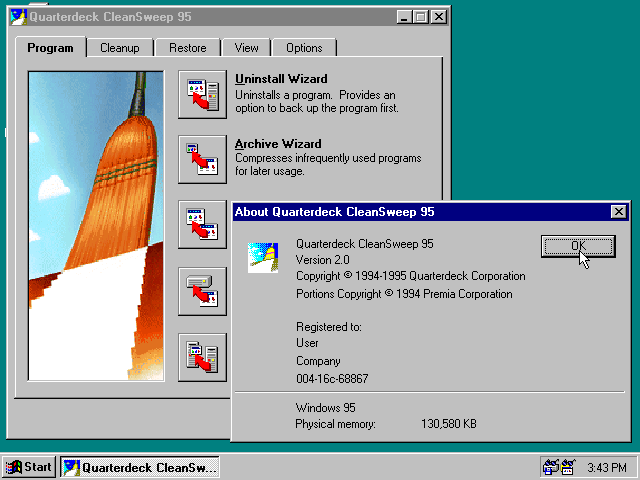Viewport: 640px width, 480px height.
Task: Maximize the Quarterdeck CleanSweep 95 window
Action: click(x=420, y=17)
